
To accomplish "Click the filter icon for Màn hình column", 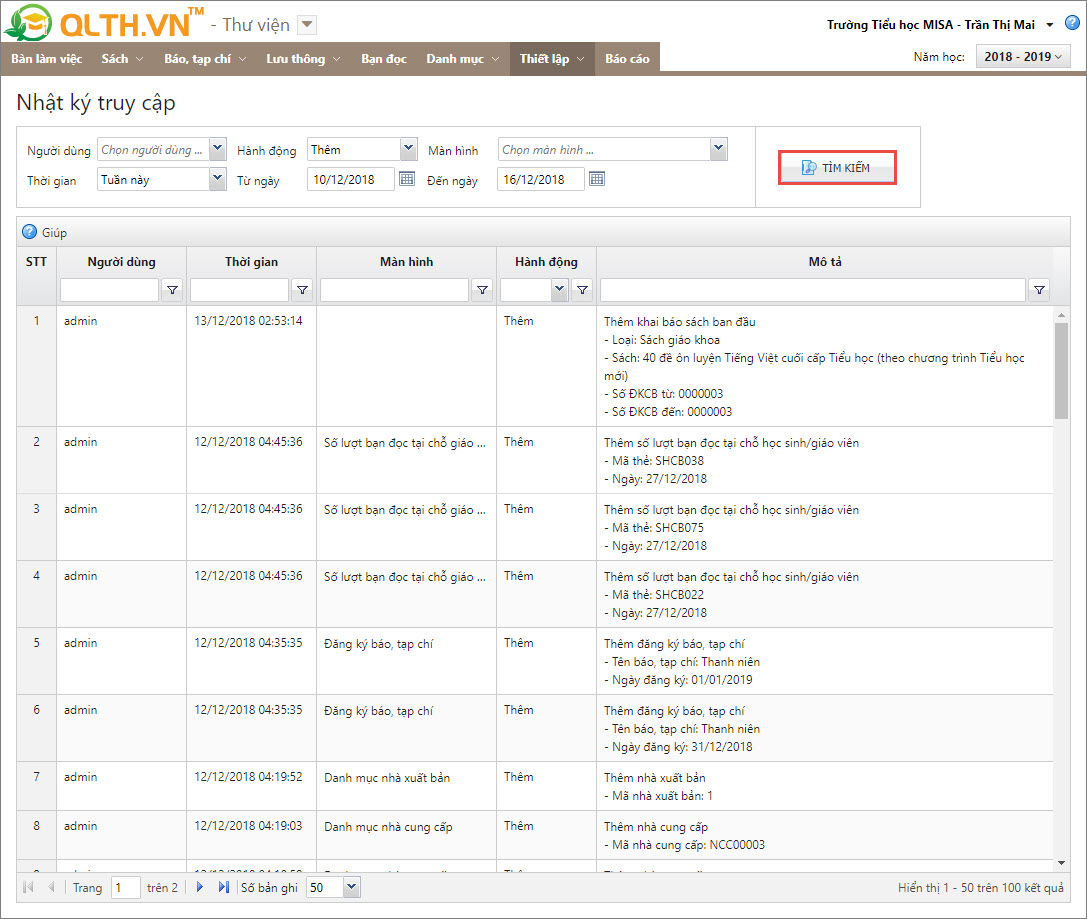I will (x=482, y=290).
